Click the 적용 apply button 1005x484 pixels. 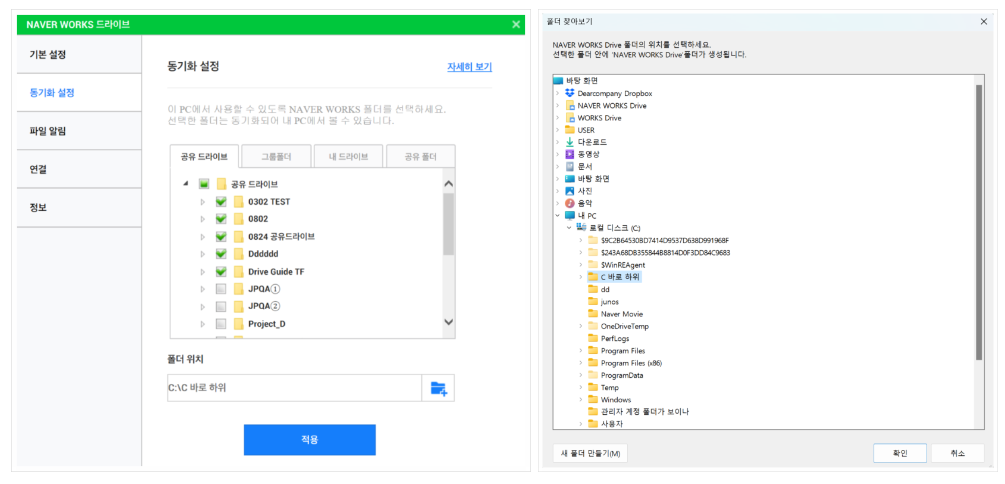coord(310,440)
